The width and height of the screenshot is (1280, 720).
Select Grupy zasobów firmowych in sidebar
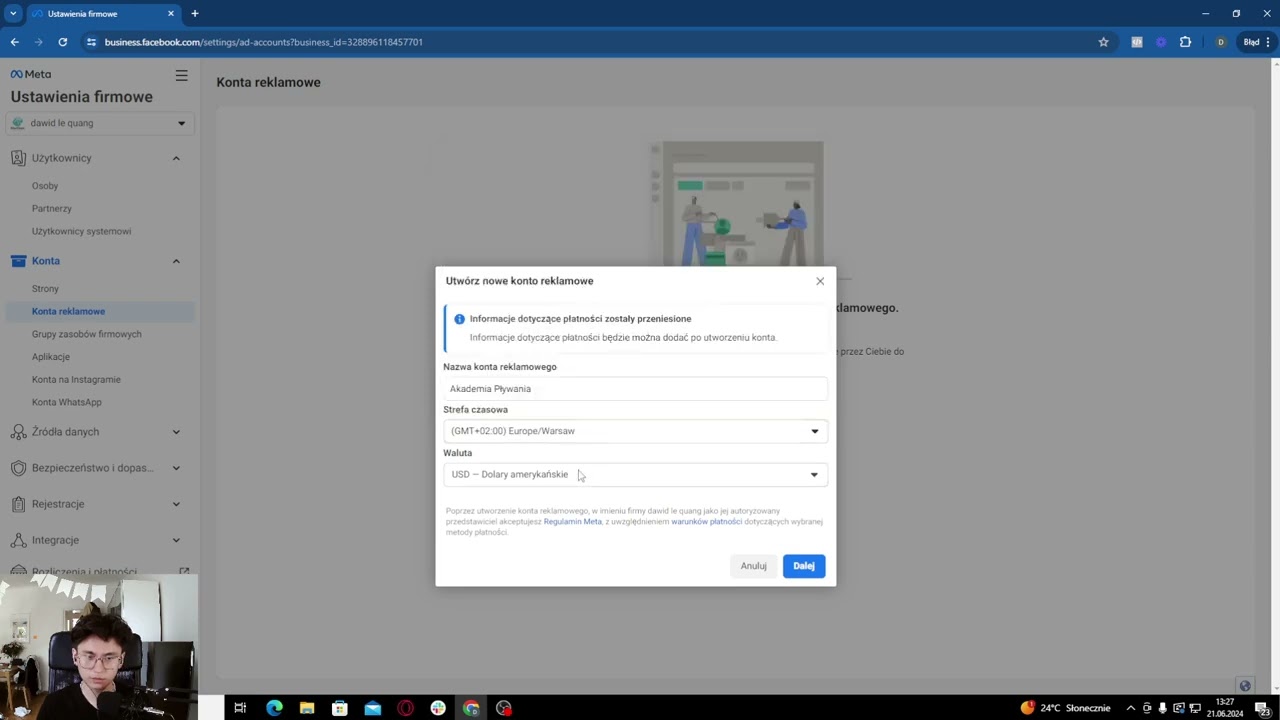pyautogui.click(x=86, y=334)
